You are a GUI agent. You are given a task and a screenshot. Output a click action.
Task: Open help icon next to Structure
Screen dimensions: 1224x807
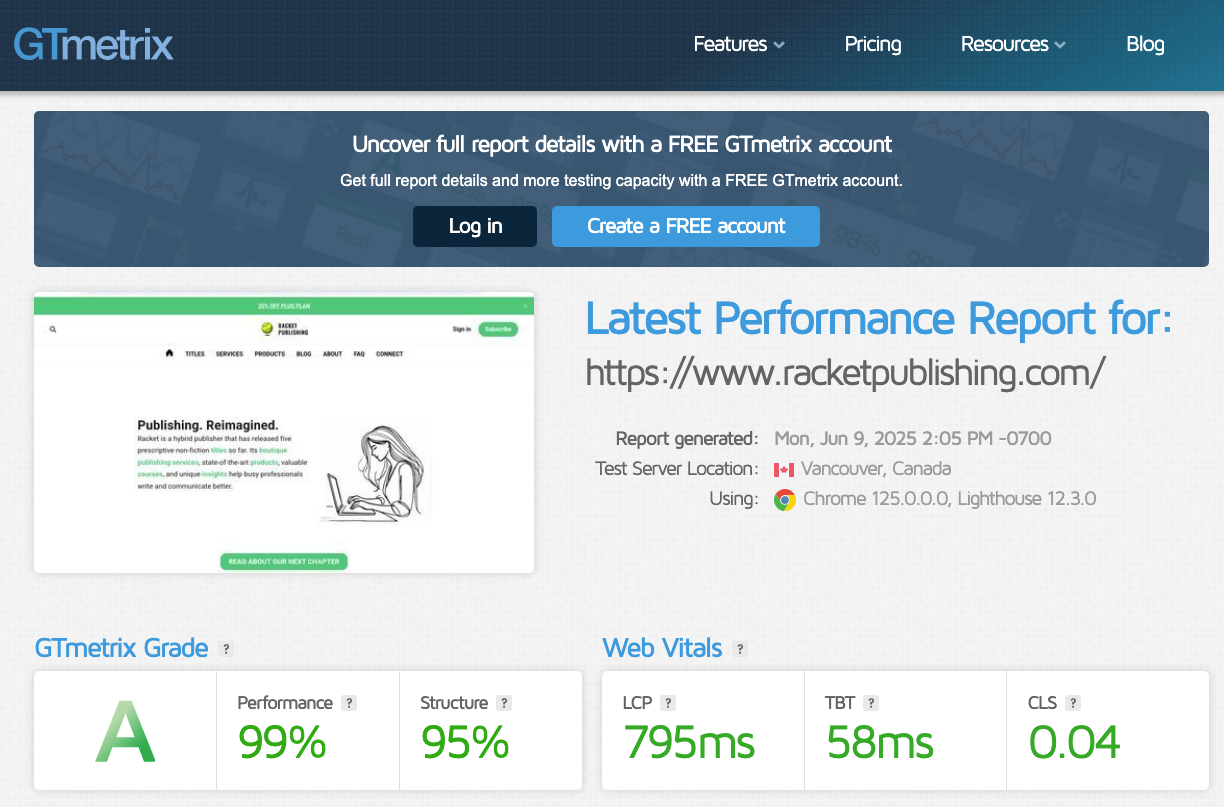tap(505, 703)
